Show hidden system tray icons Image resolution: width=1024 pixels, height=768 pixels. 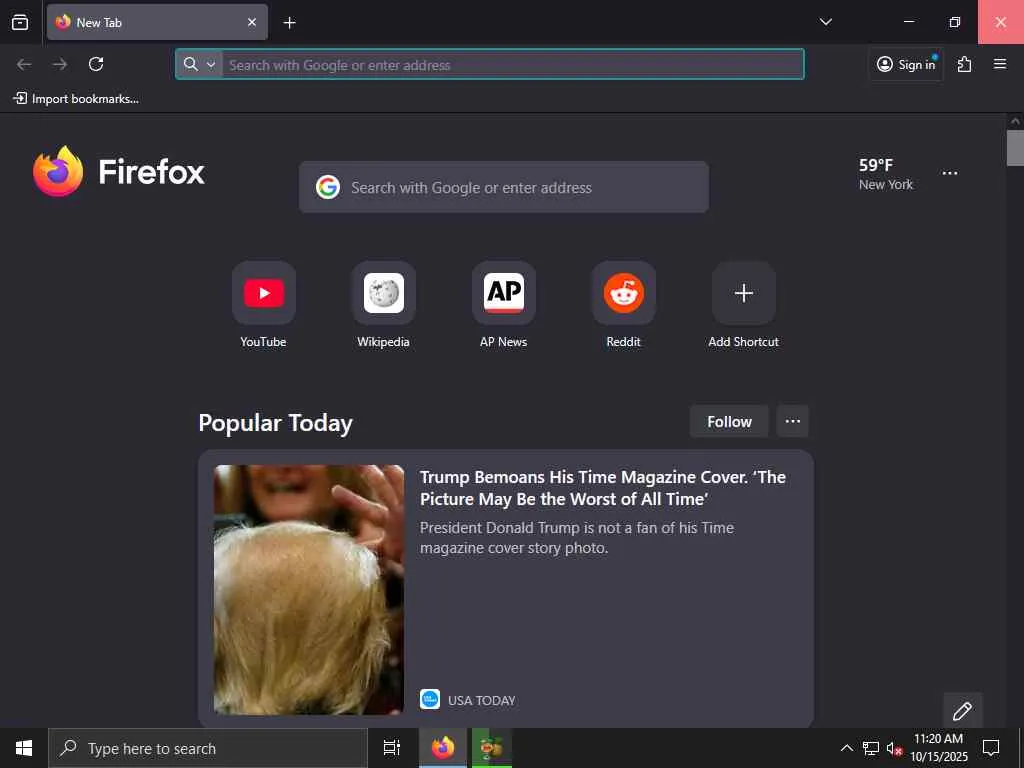pos(846,748)
